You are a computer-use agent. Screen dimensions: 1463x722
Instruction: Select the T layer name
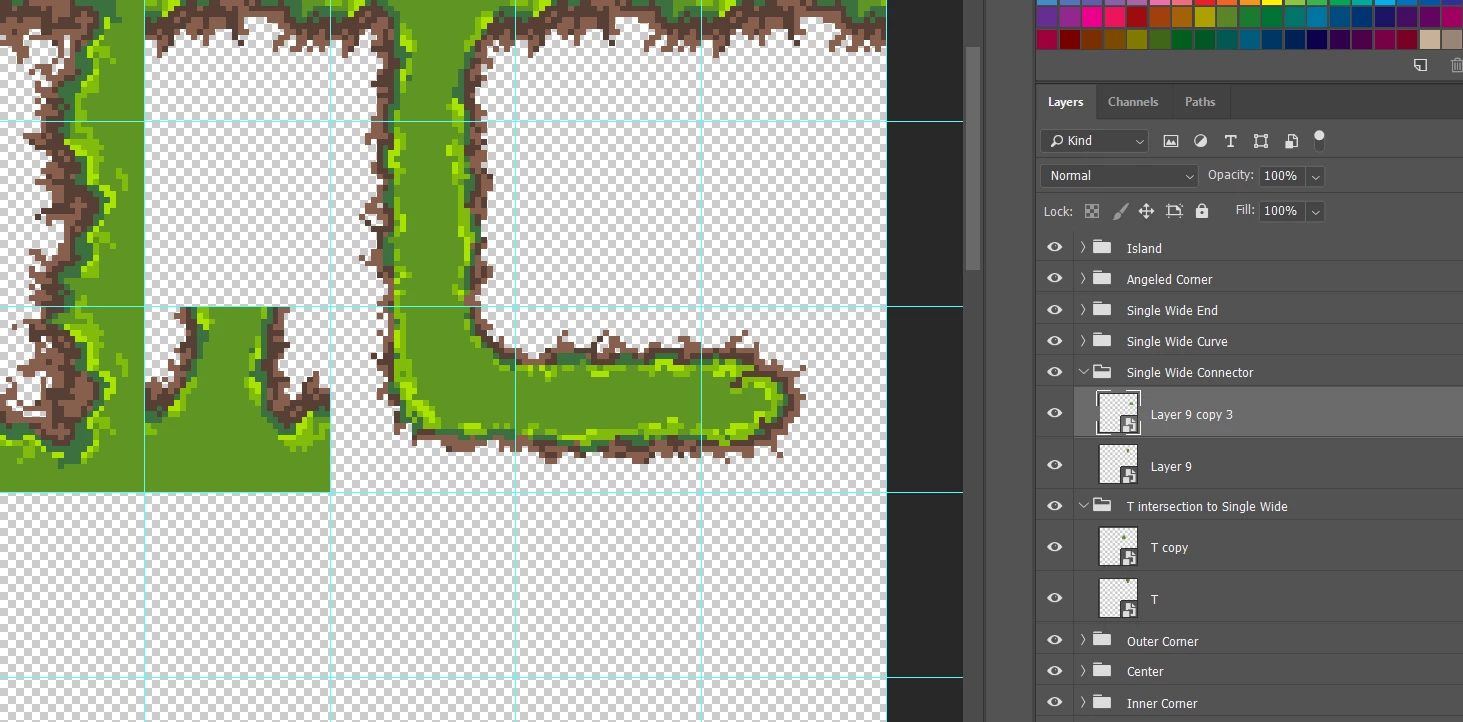click(1154, 599)
